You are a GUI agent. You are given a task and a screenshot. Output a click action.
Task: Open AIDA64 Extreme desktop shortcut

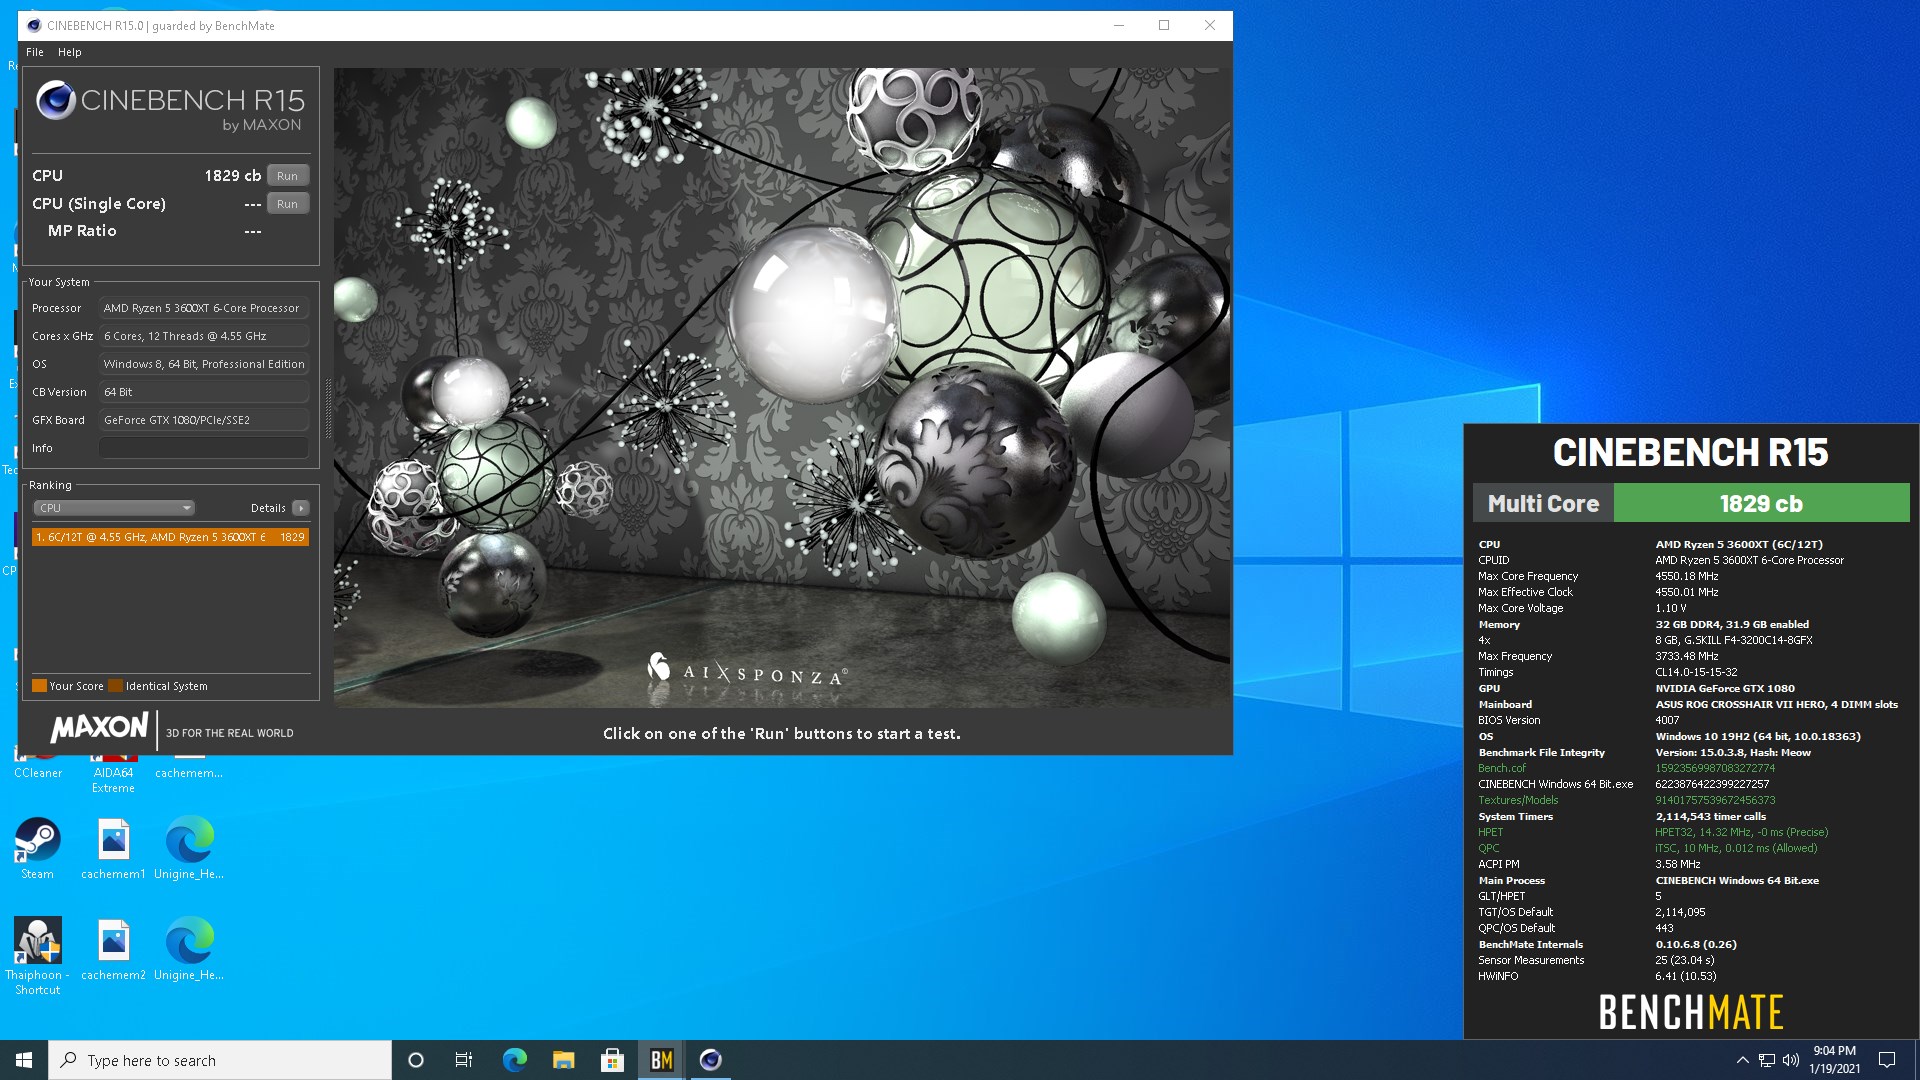[x=113, y=772]
